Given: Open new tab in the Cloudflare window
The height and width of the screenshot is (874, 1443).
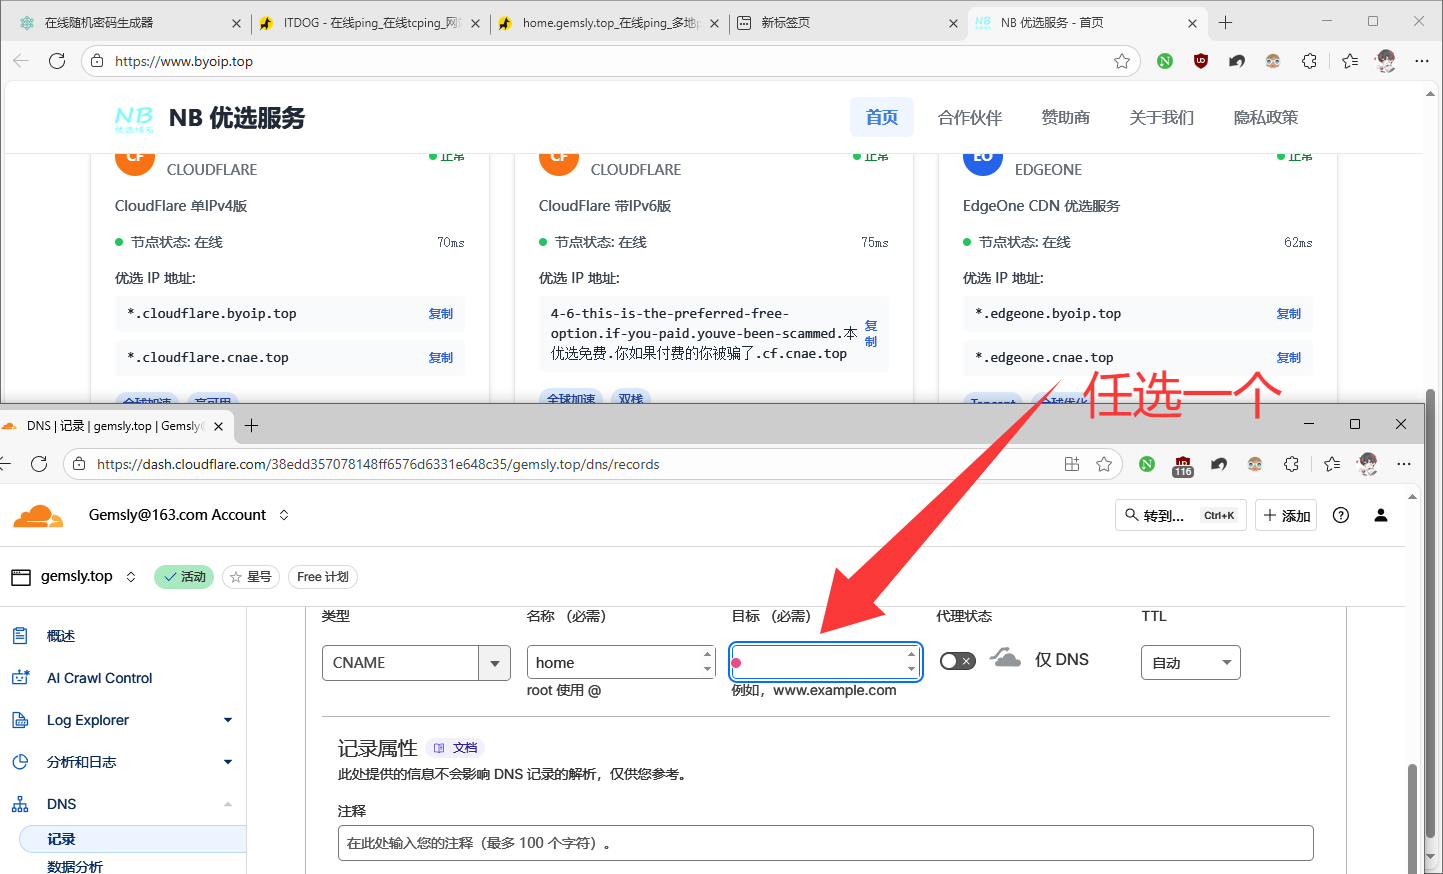Looking at the screenshot, I should point(251,426).
